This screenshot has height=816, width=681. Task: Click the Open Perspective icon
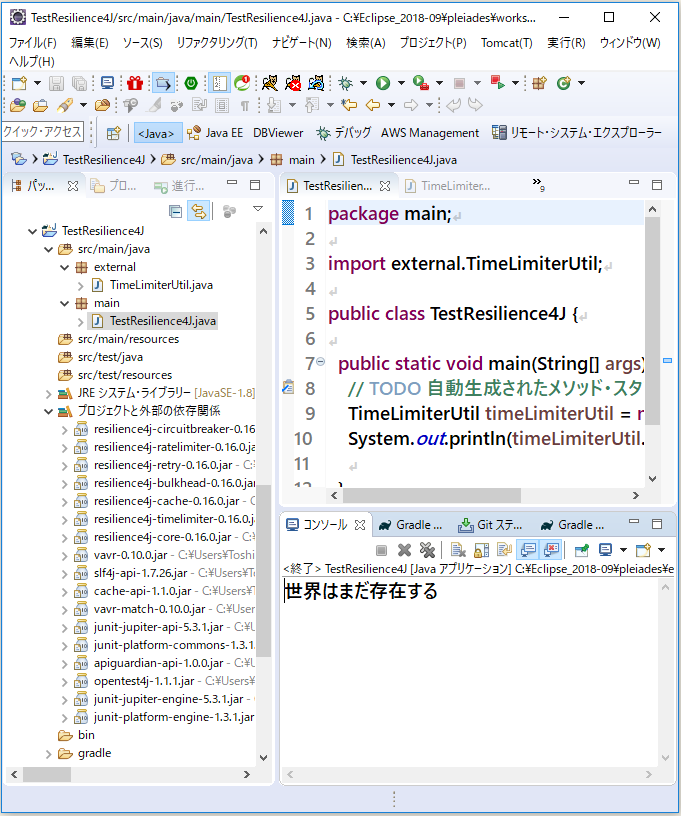(113, 133)
